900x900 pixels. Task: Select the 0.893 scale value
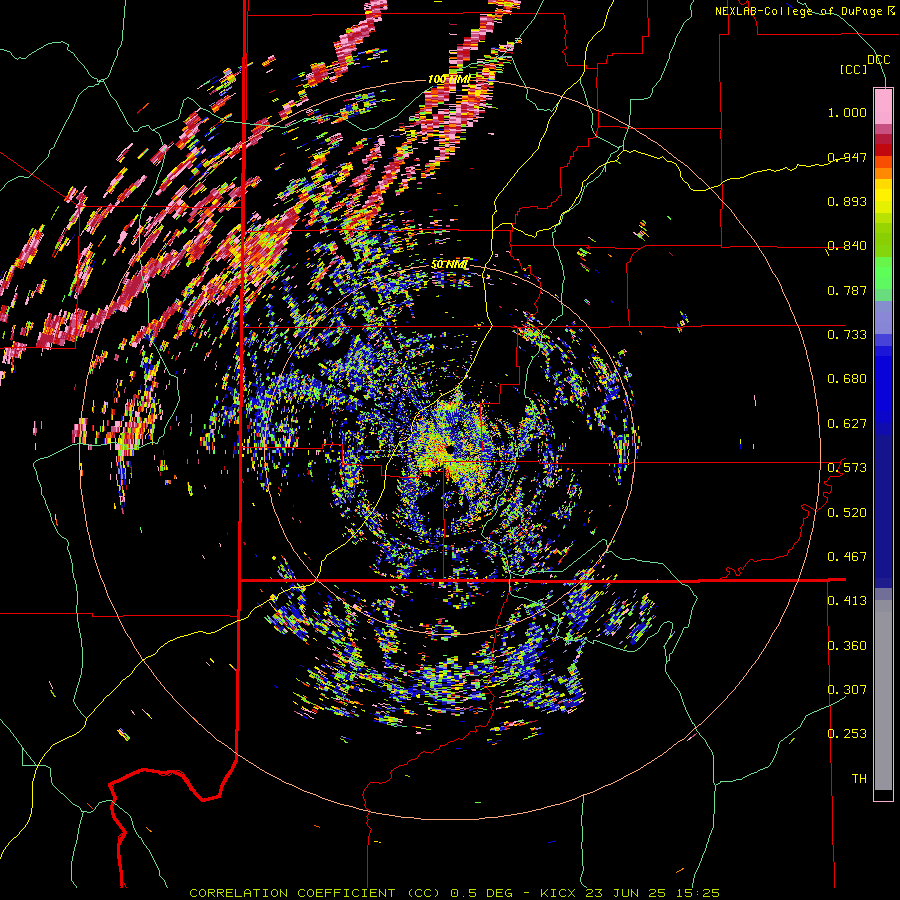847,201
